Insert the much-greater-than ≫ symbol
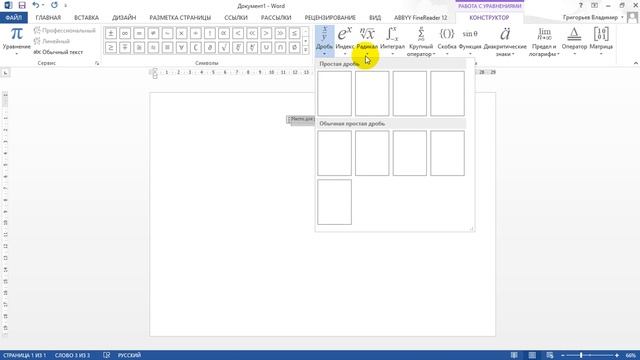 click(x=280, y=33)
